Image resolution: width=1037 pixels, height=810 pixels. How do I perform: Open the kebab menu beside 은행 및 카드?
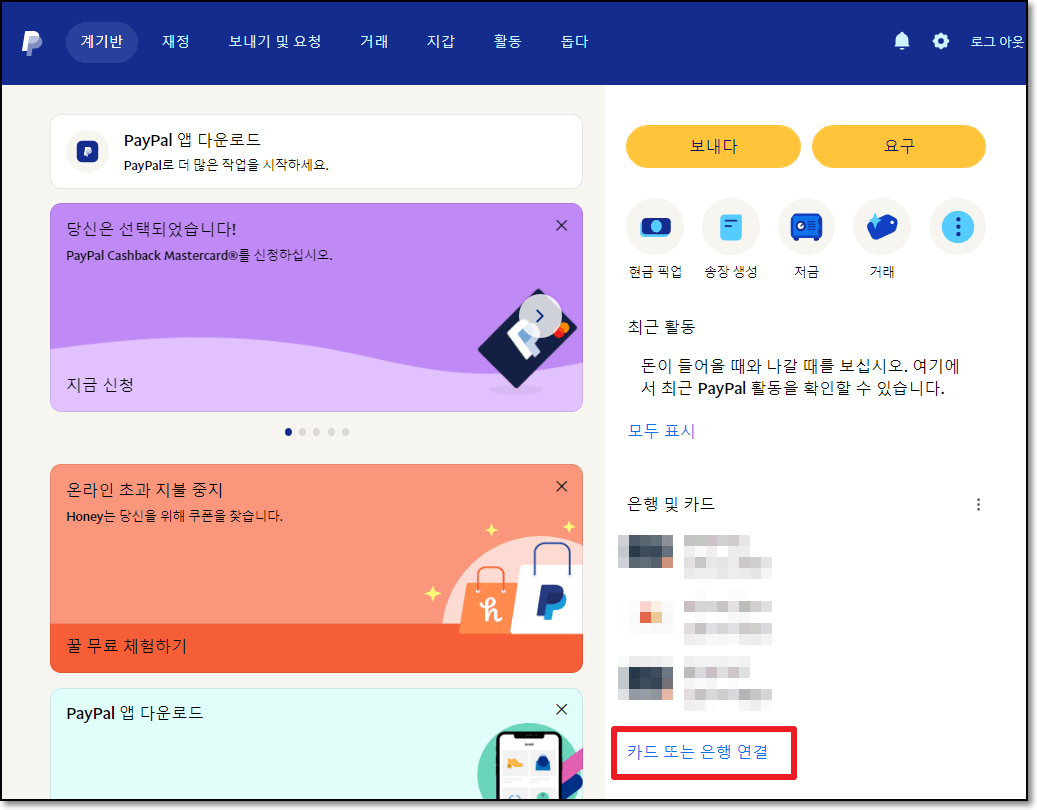[978, 504]
